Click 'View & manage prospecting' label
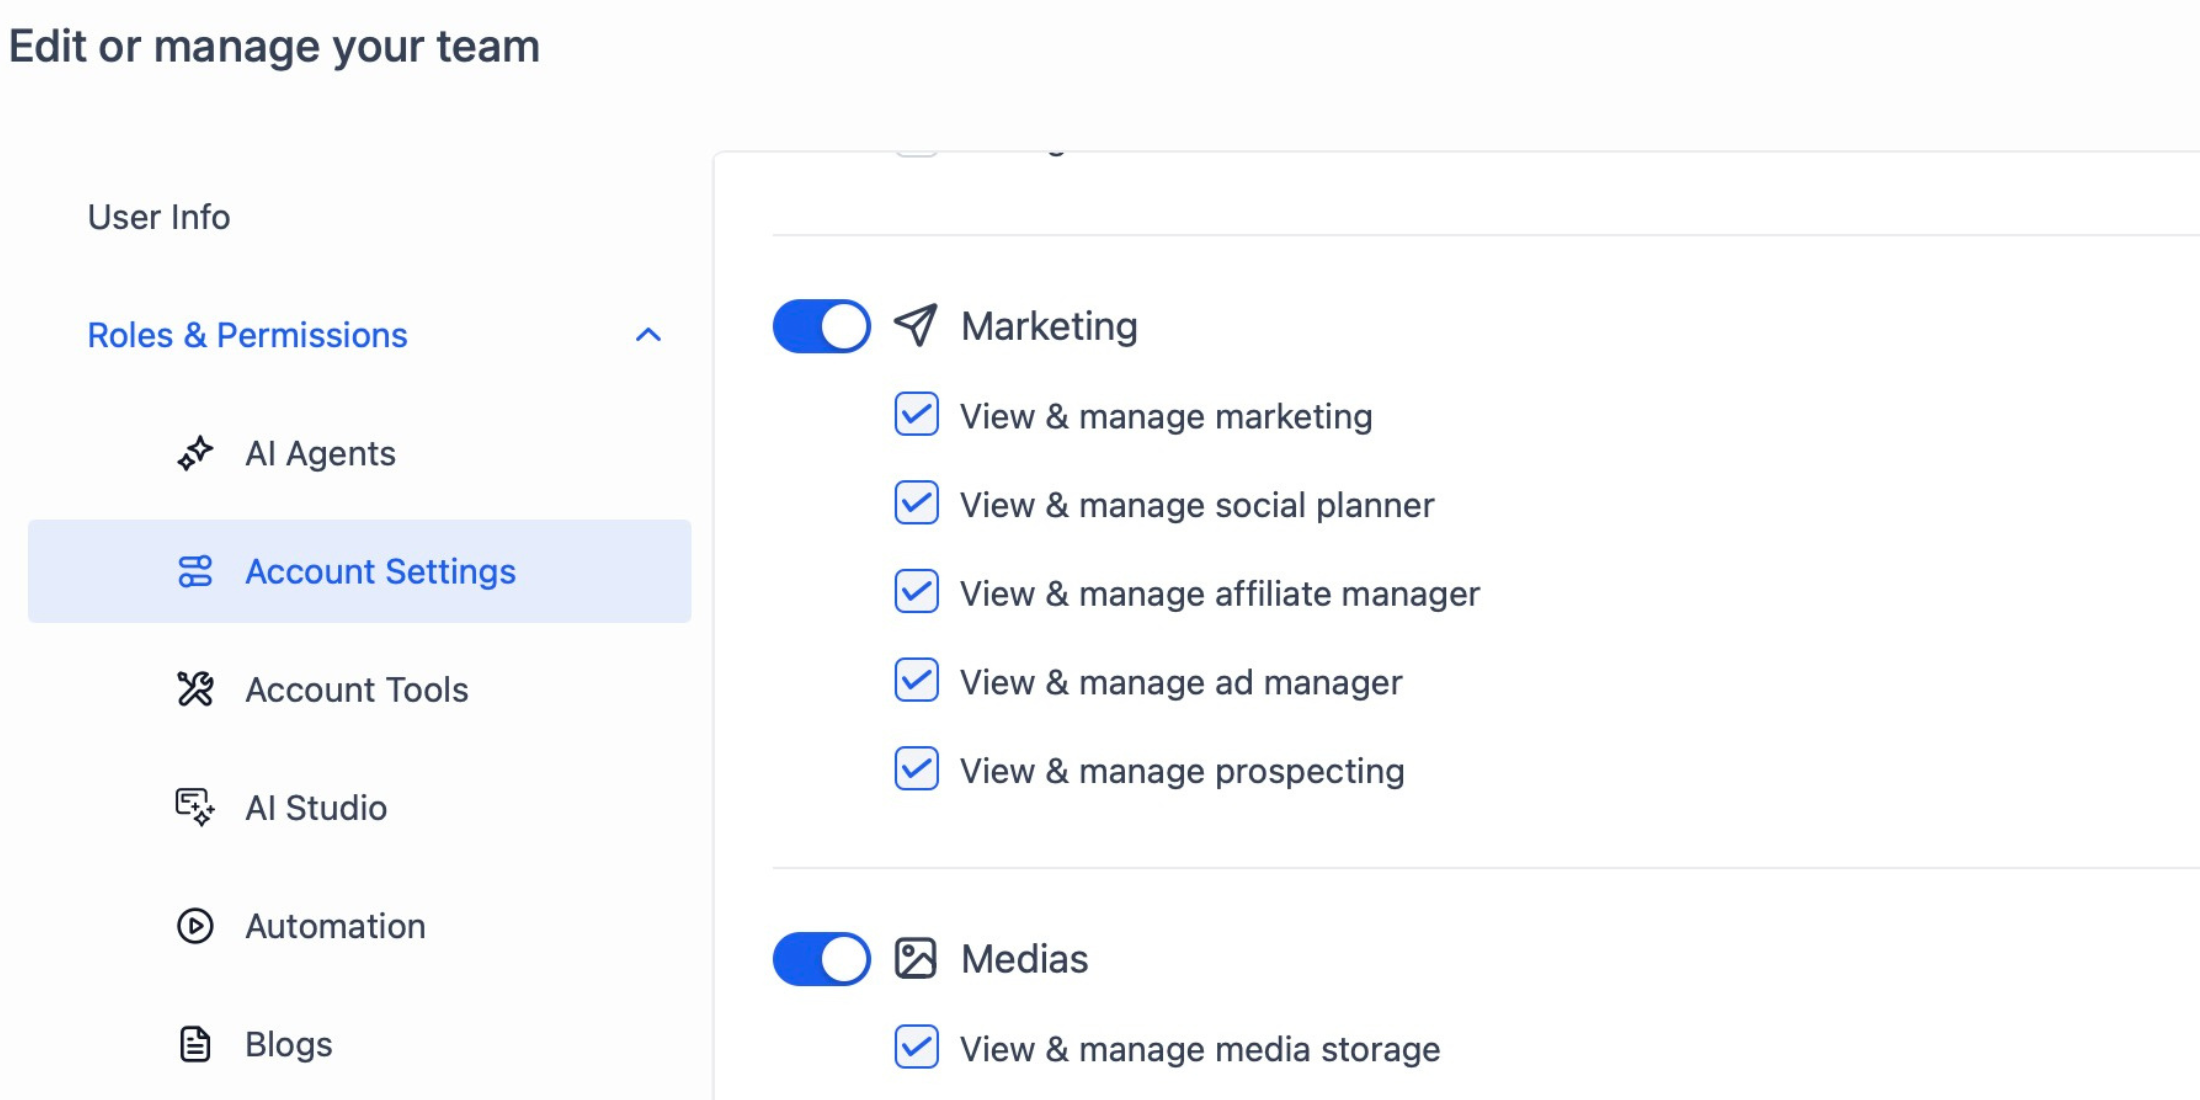The image size is (2200, 1100). click(1182, 771)
